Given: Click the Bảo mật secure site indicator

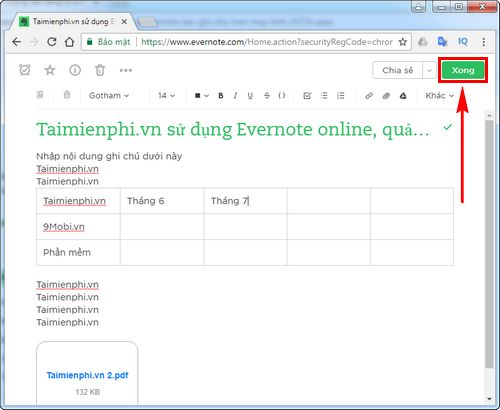Looking at the screenshot, I should (x=109, y=42).
